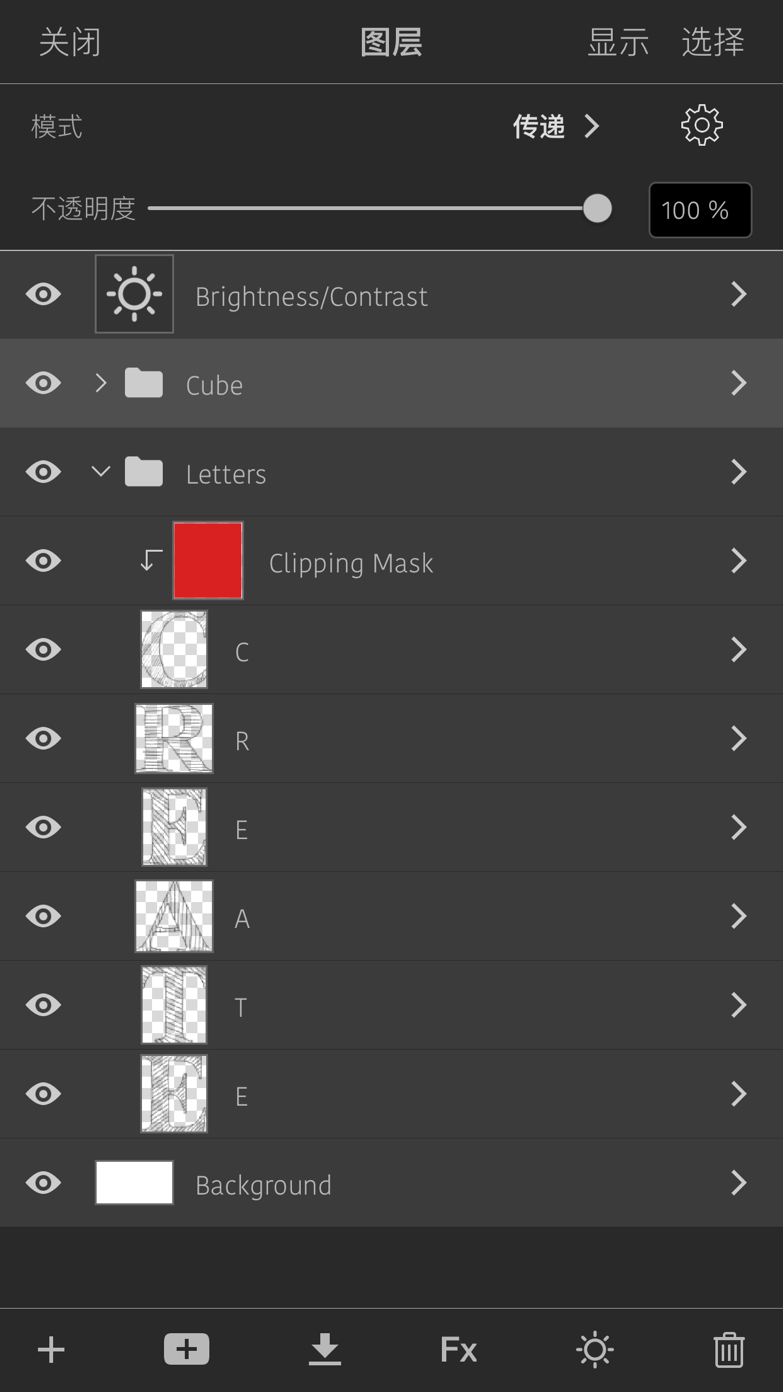Open the 显示 menu
783x1392 pixels.
pyautogui.click(x=618, y=42)
